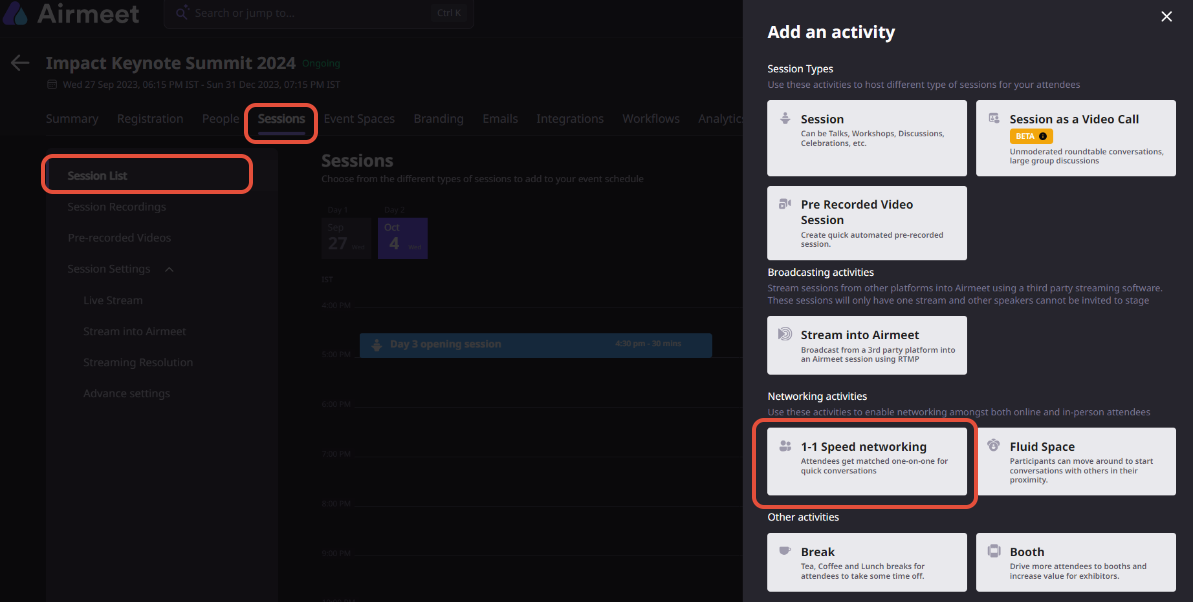Image resolution: width=1193 pixels, height=602 pixels.
Task: Click the Booth icon
Action: tap(994, 551)
